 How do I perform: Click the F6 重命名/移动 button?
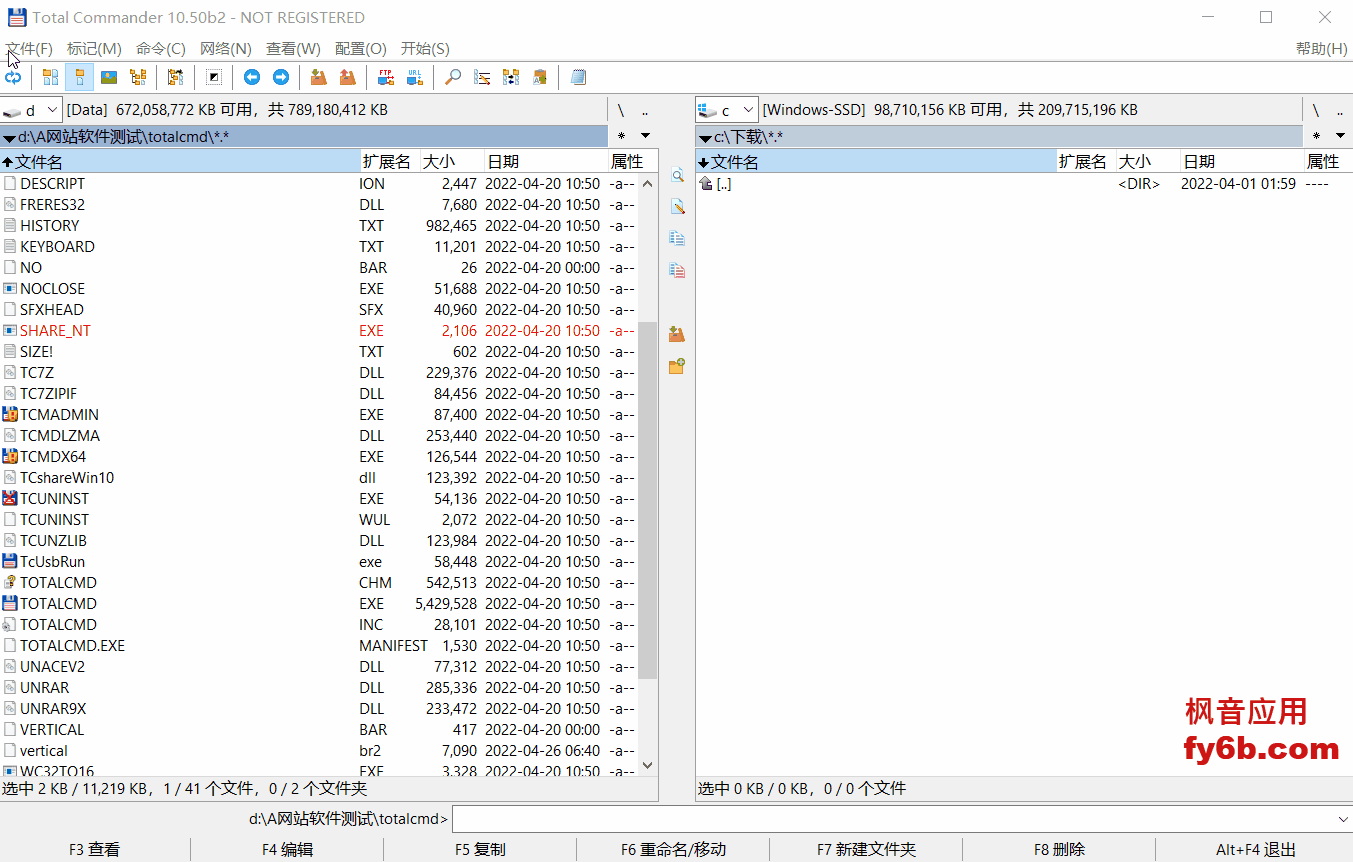pos(673,849)
